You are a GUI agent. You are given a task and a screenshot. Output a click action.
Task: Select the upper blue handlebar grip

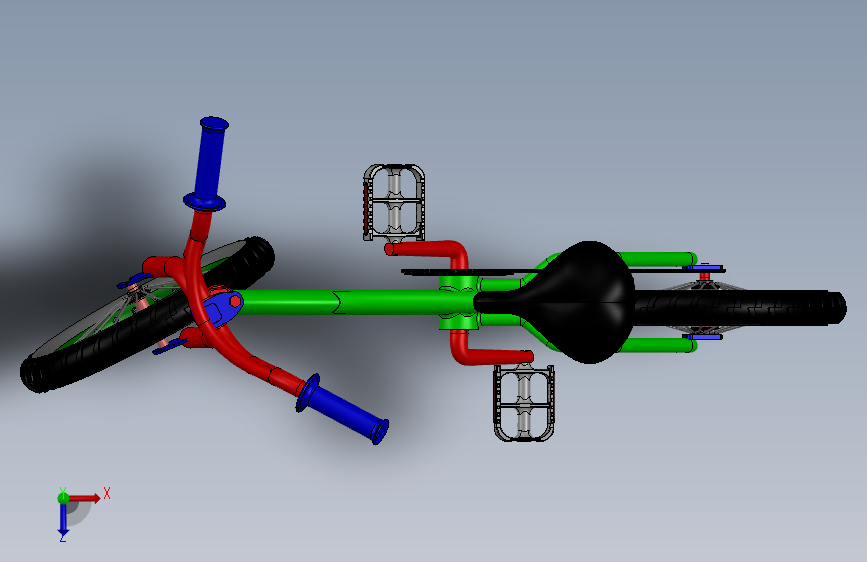point(208,165)
